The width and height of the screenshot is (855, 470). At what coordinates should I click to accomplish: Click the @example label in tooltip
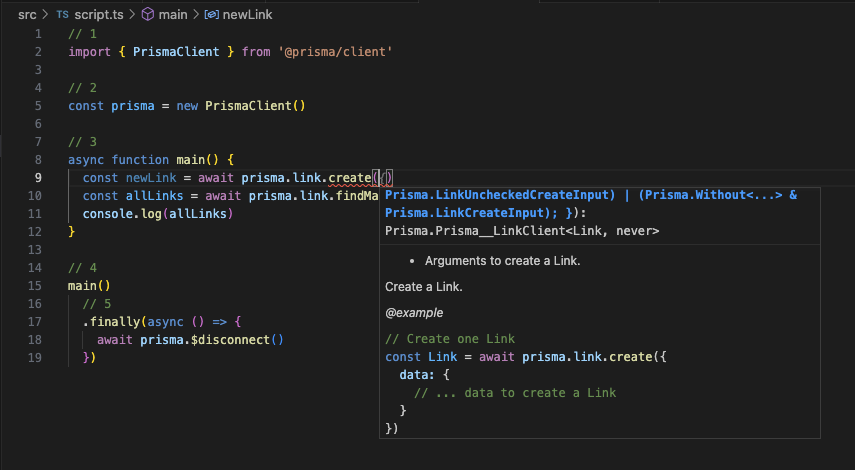point(414,312)
